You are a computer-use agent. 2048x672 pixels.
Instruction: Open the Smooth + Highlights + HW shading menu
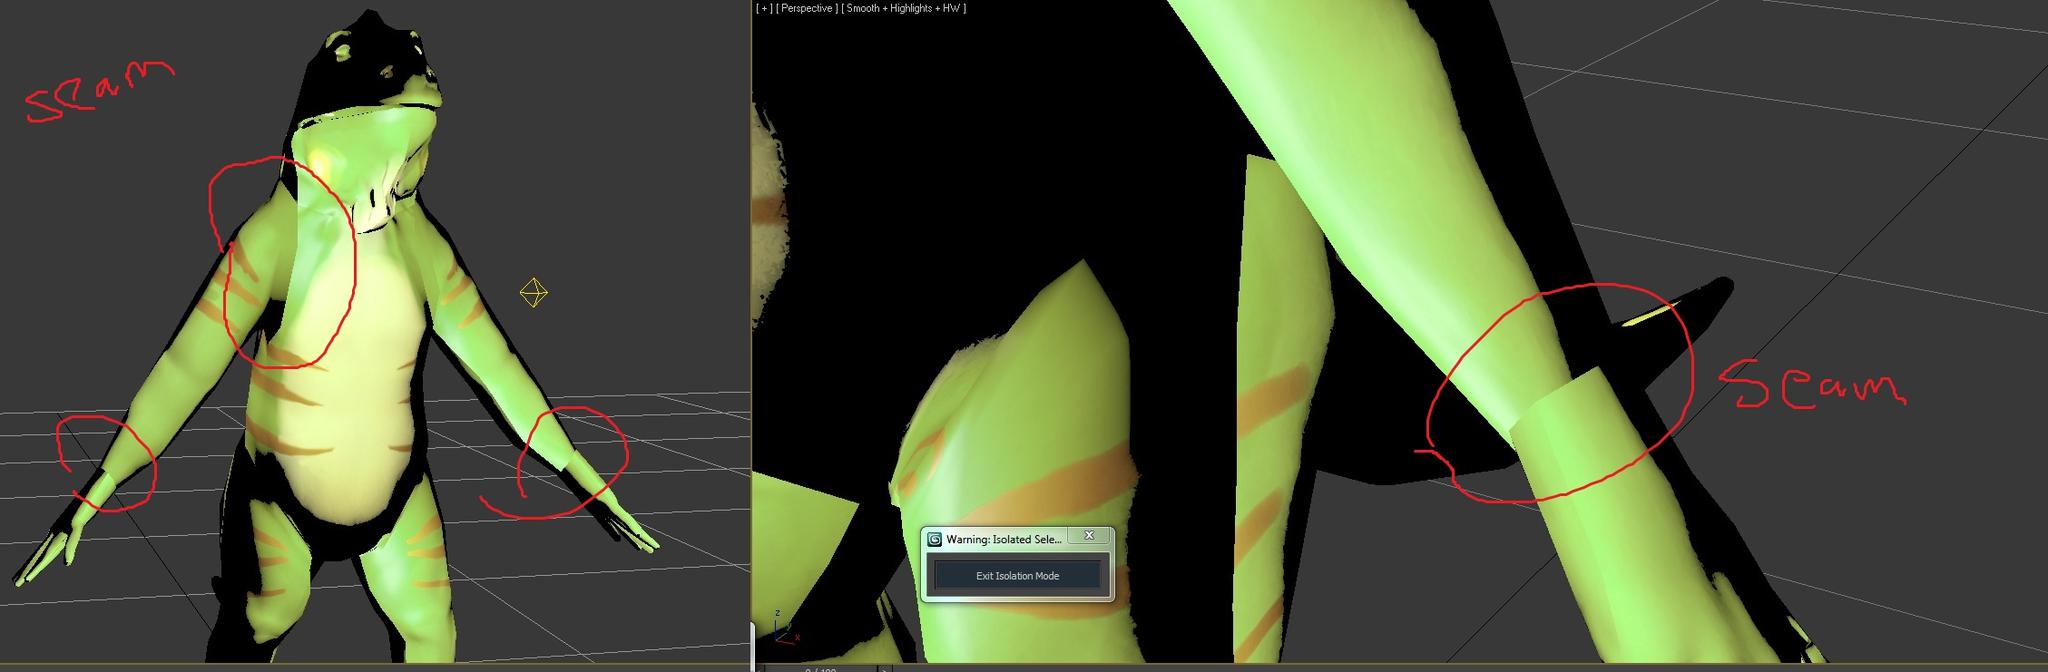(x=904, y=8)
